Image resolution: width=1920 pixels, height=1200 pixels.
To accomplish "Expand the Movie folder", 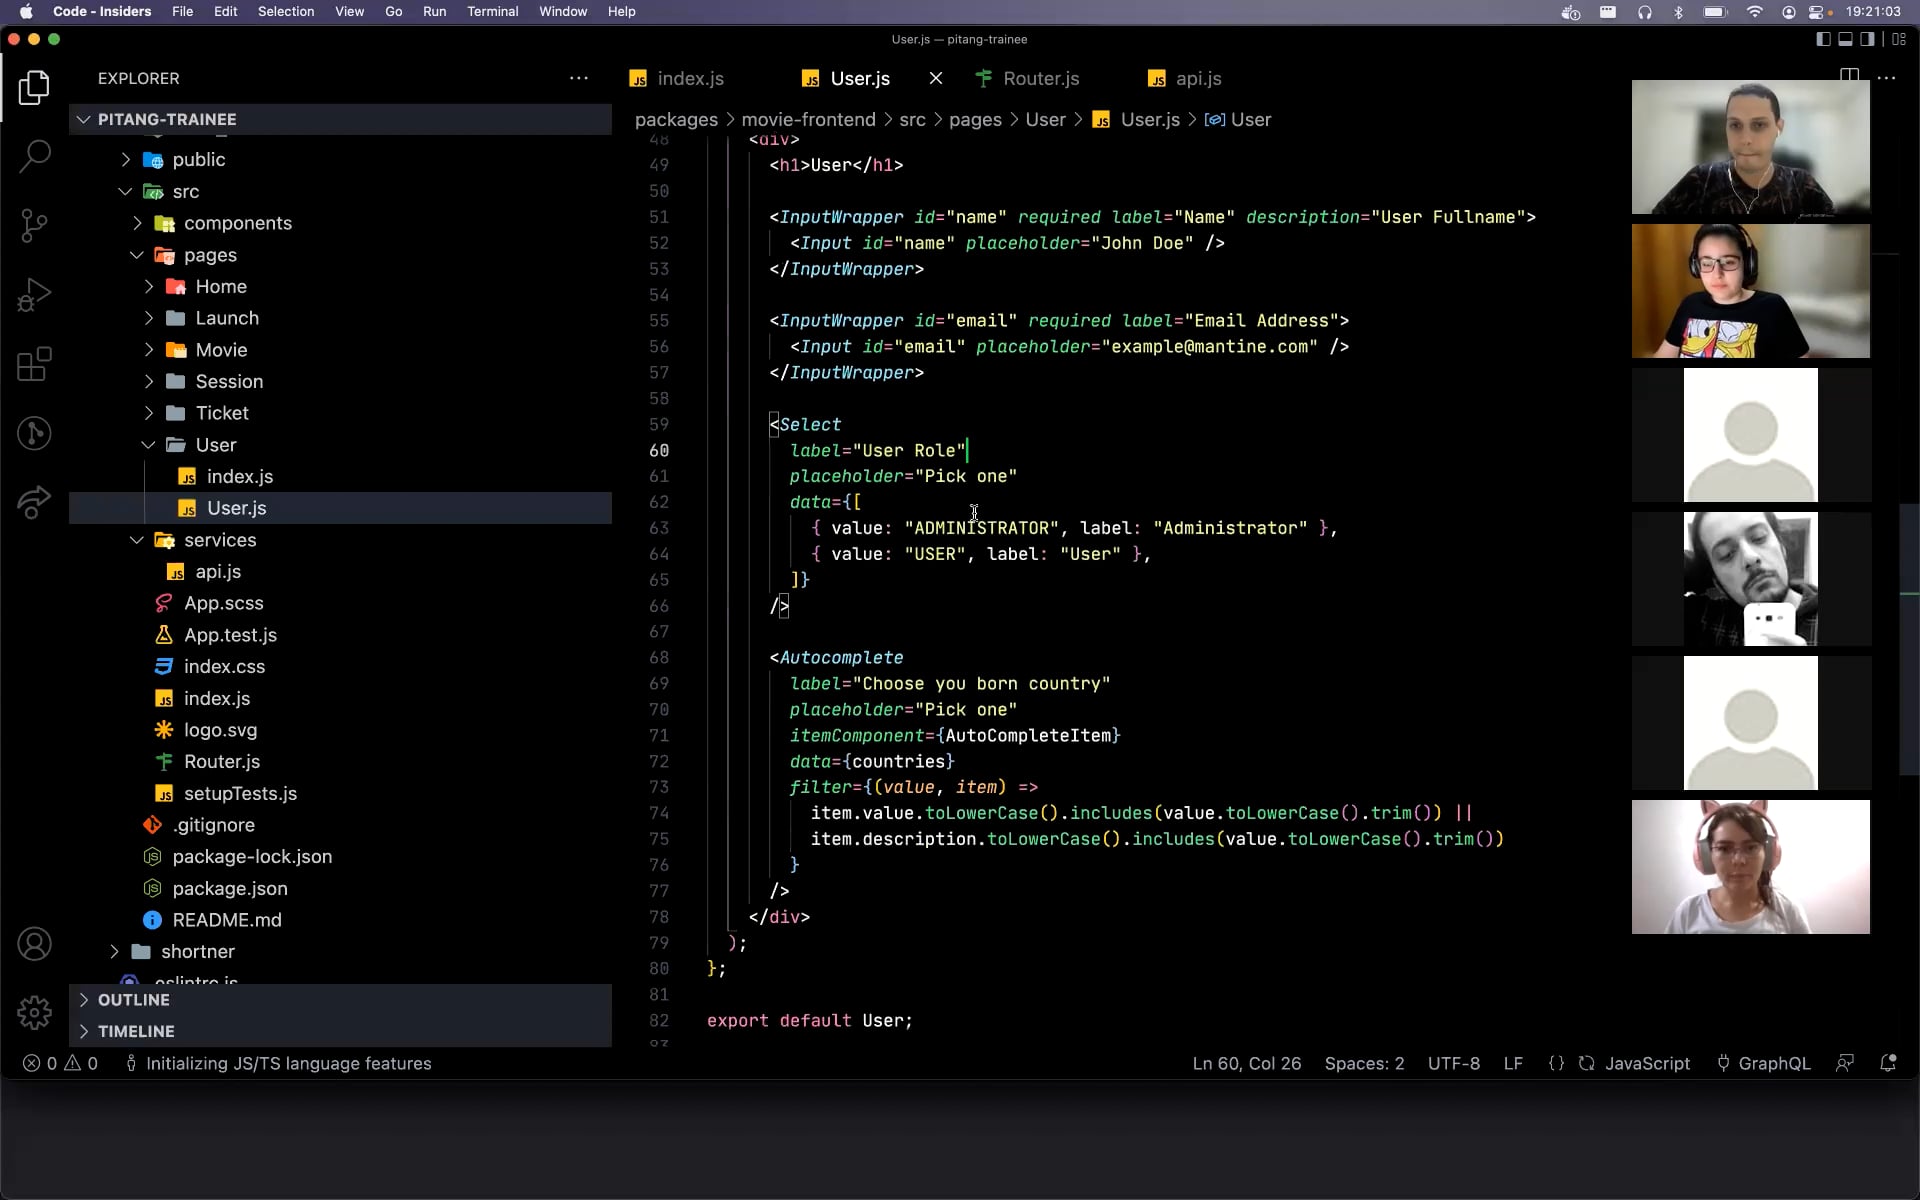I will pyautogui.click(x=340, y=350).
